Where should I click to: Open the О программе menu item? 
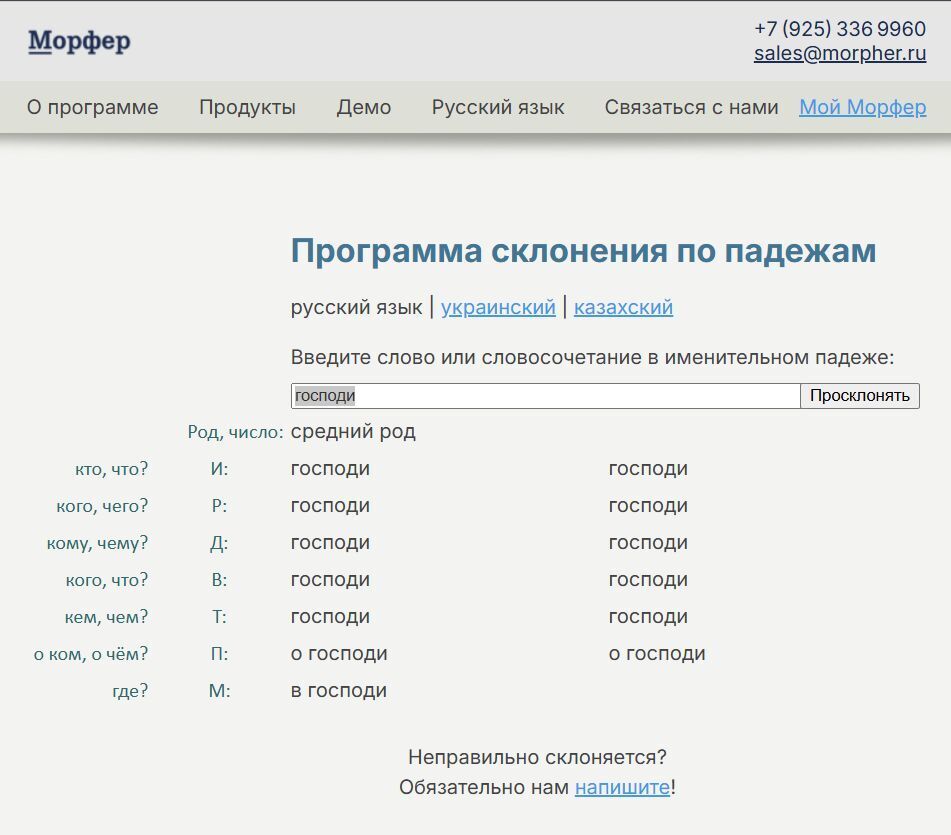pos(92,107)
